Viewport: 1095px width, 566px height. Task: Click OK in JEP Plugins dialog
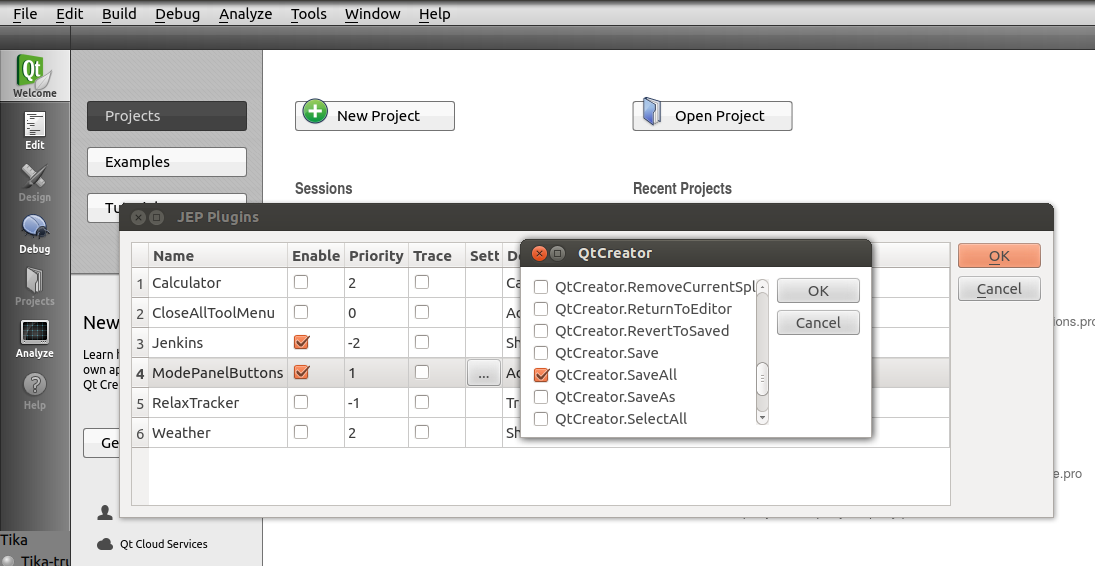point(999,256)
